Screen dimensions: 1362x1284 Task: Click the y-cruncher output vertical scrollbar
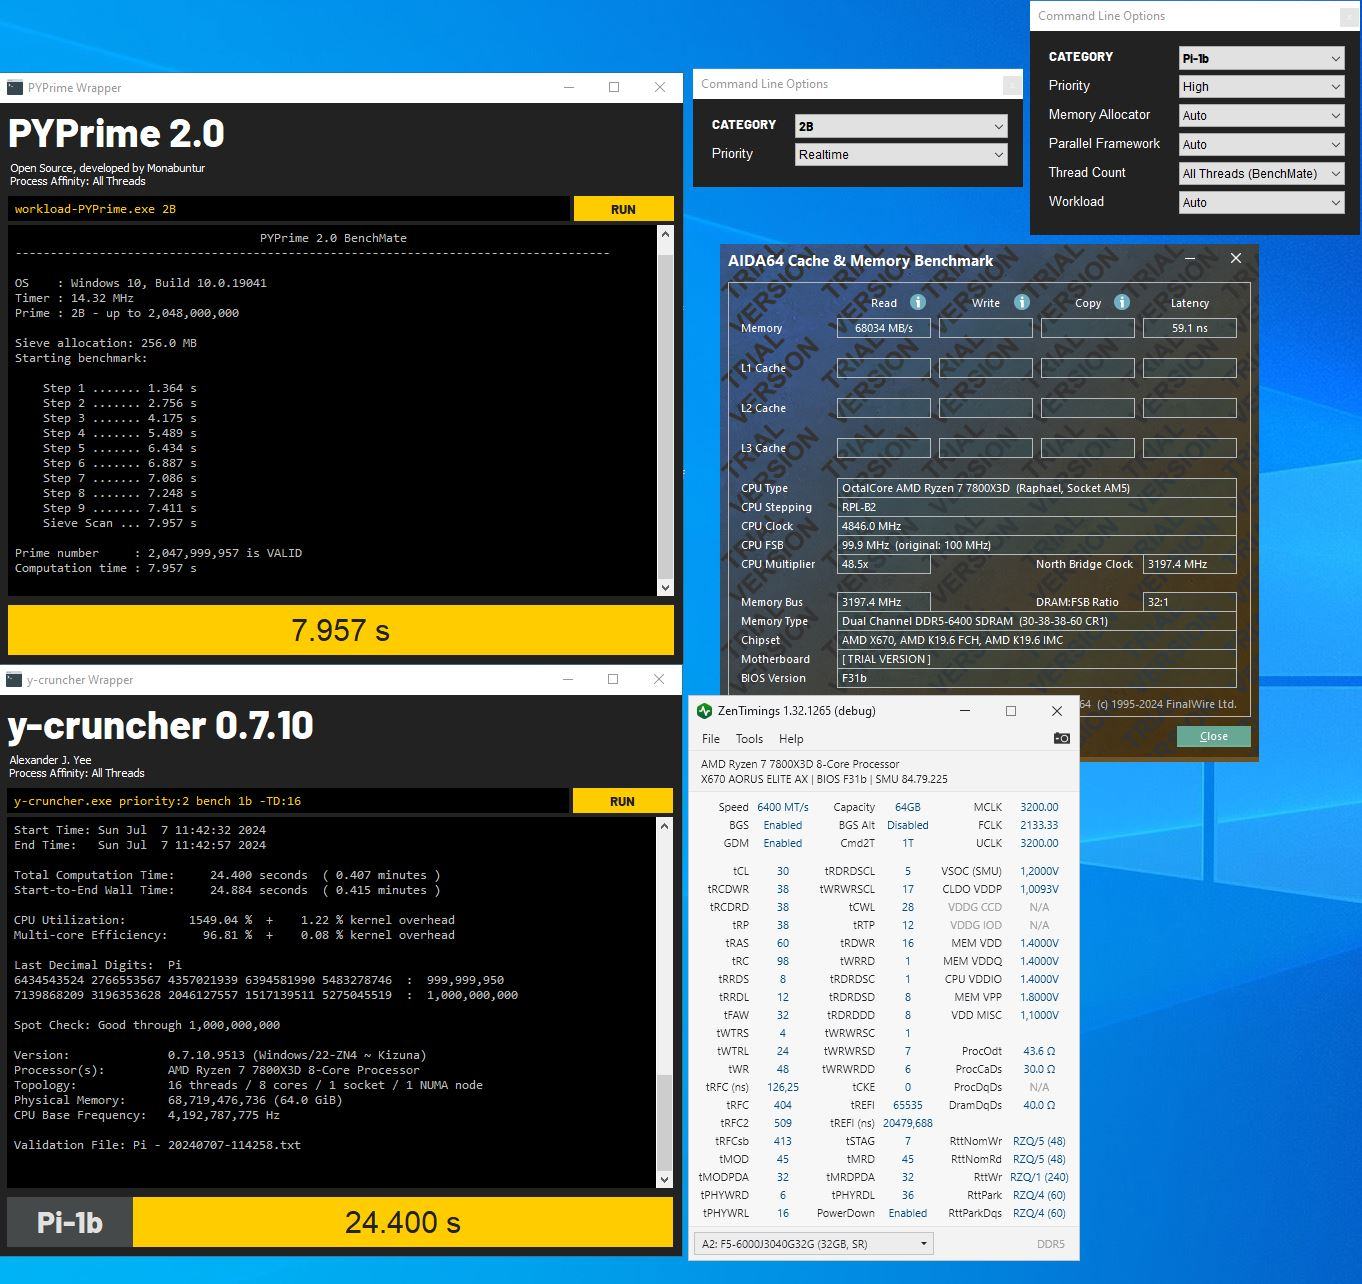point(664,1003)
